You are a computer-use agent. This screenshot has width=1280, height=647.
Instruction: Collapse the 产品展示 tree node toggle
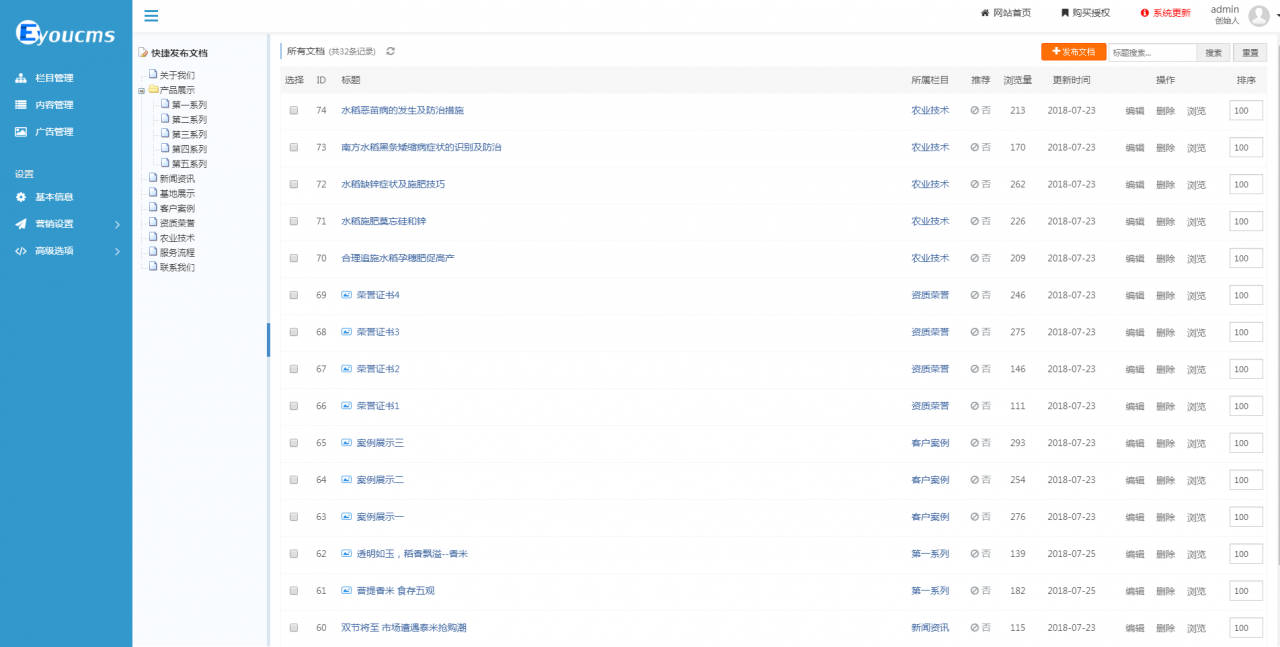(x=142, y=91)
